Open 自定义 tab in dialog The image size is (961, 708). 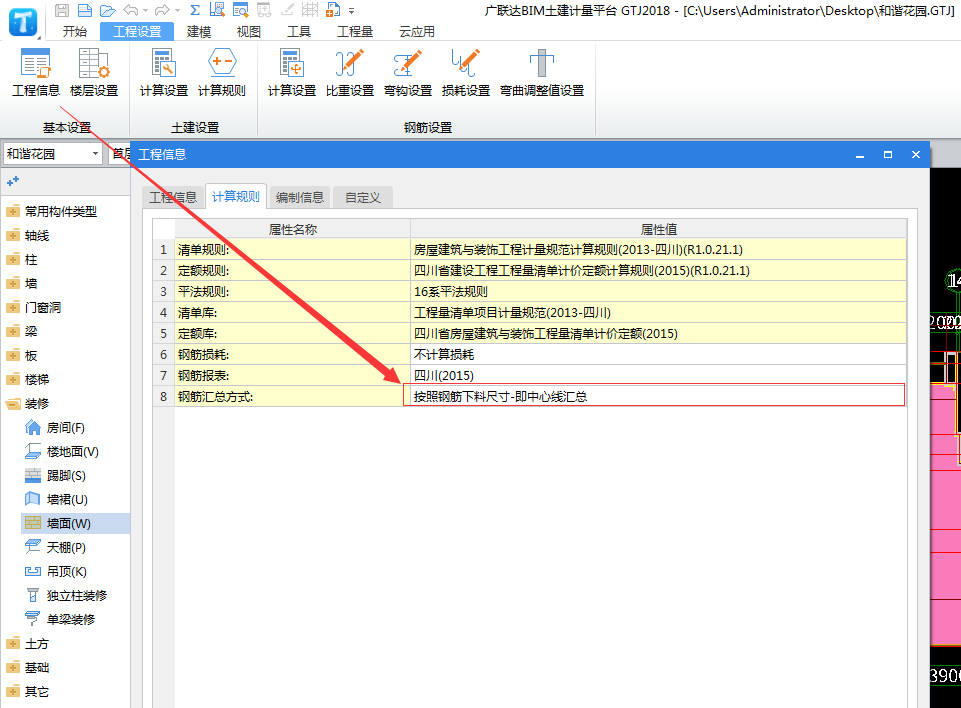pos(363,197)
